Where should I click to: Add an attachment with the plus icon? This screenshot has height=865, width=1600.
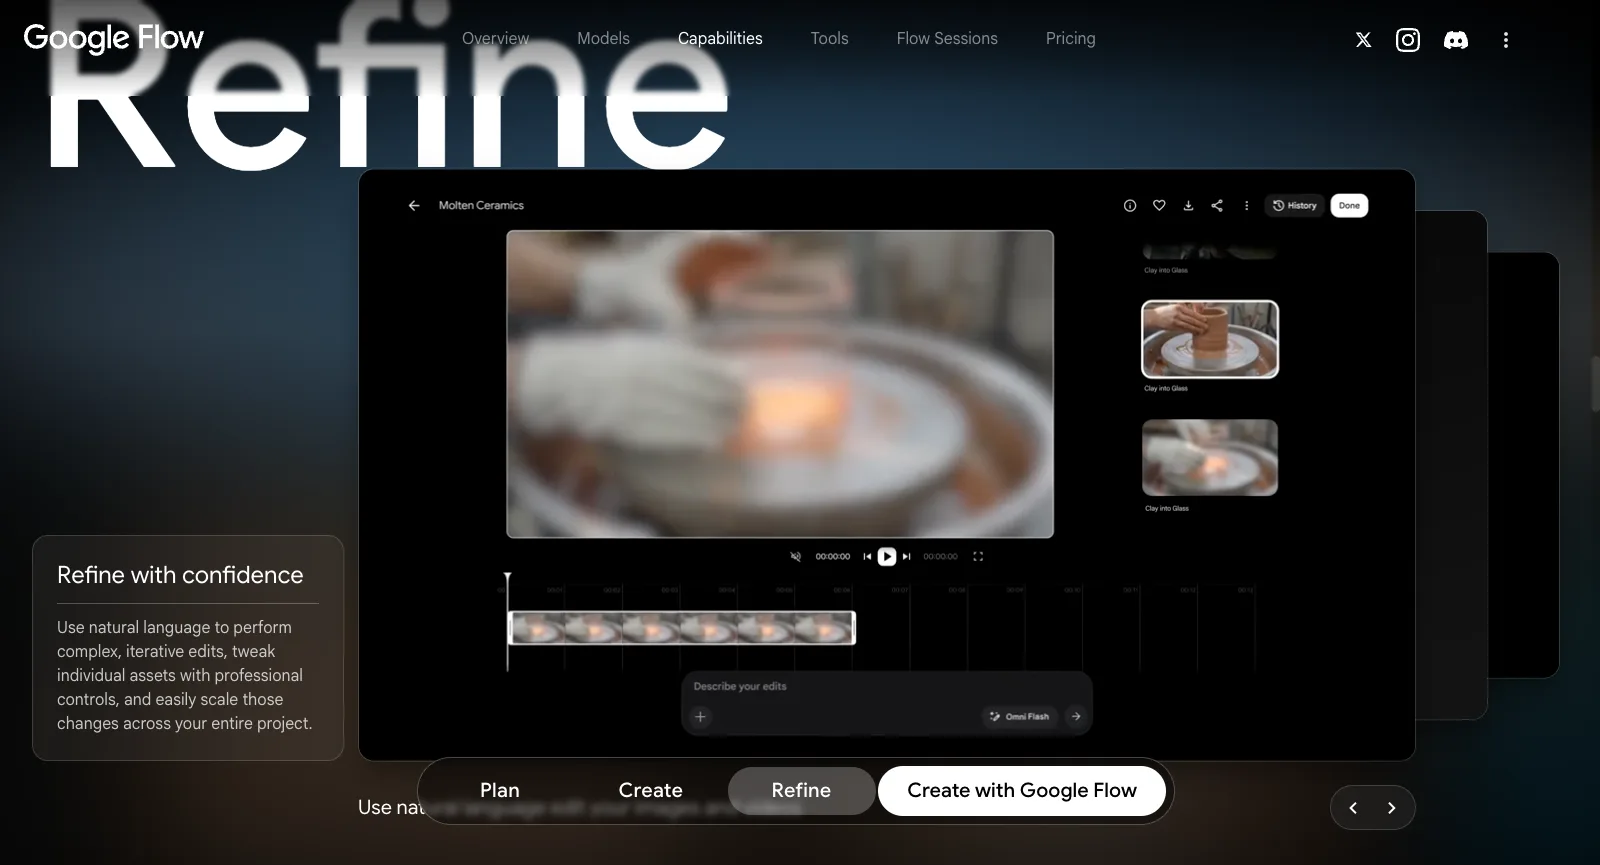tap(701, 716)
